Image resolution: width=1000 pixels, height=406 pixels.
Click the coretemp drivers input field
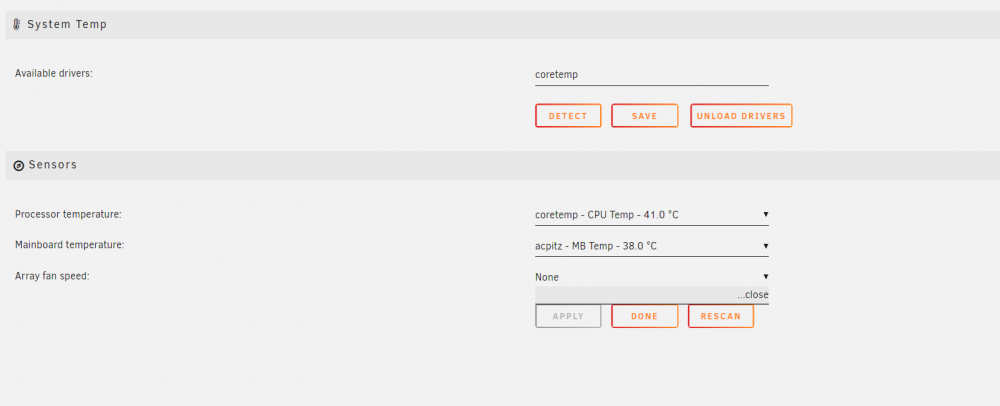pyautogui.click(x=652, y=75)
